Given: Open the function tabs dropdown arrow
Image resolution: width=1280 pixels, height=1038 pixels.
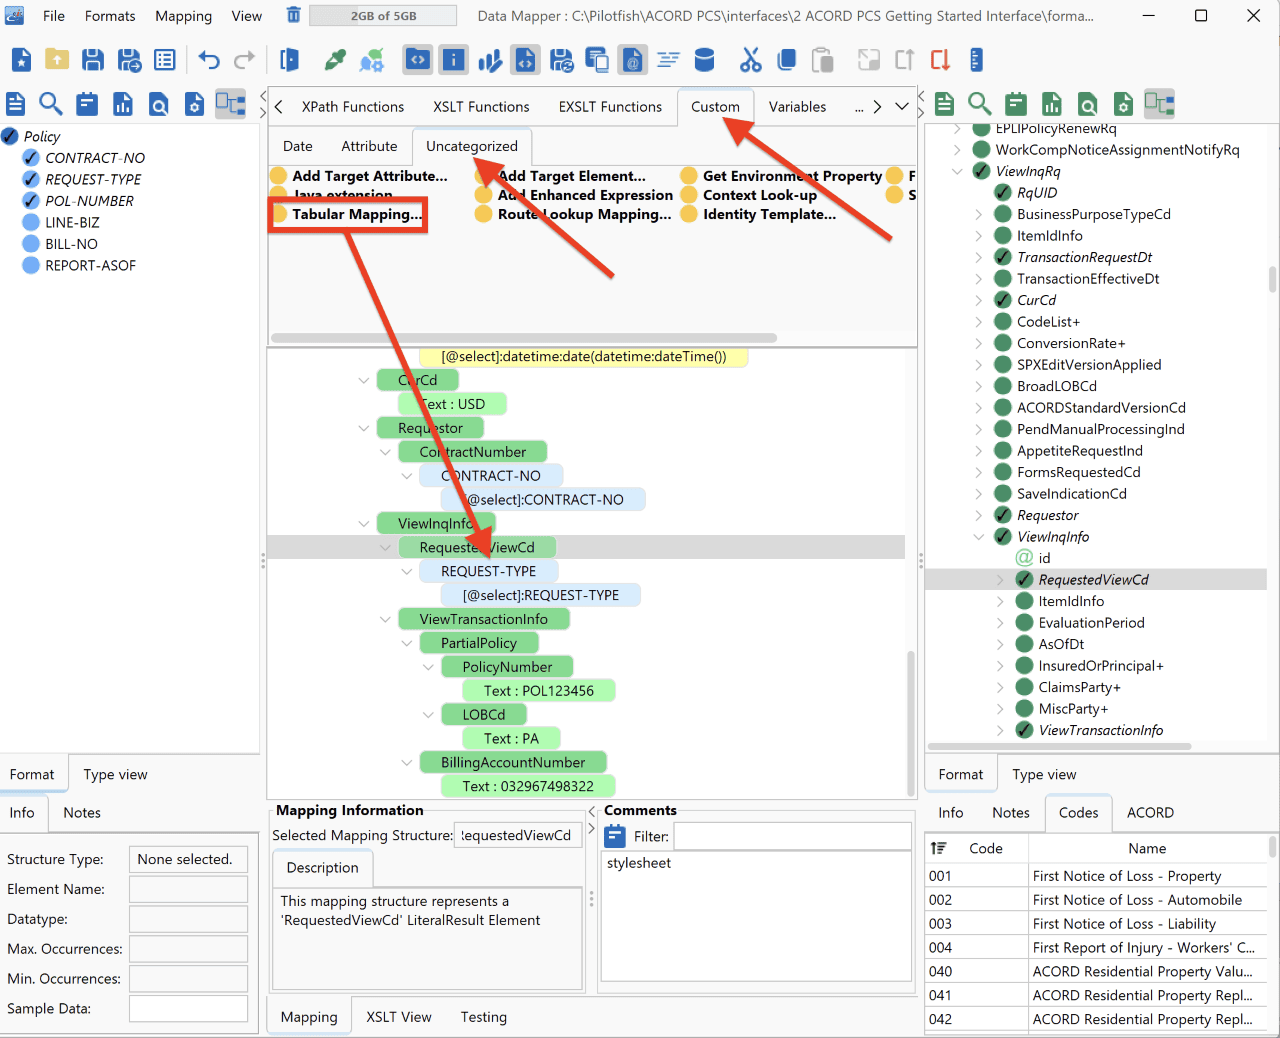Looking at the screenshot, I should pyautogui.click(x=902, y=107).
